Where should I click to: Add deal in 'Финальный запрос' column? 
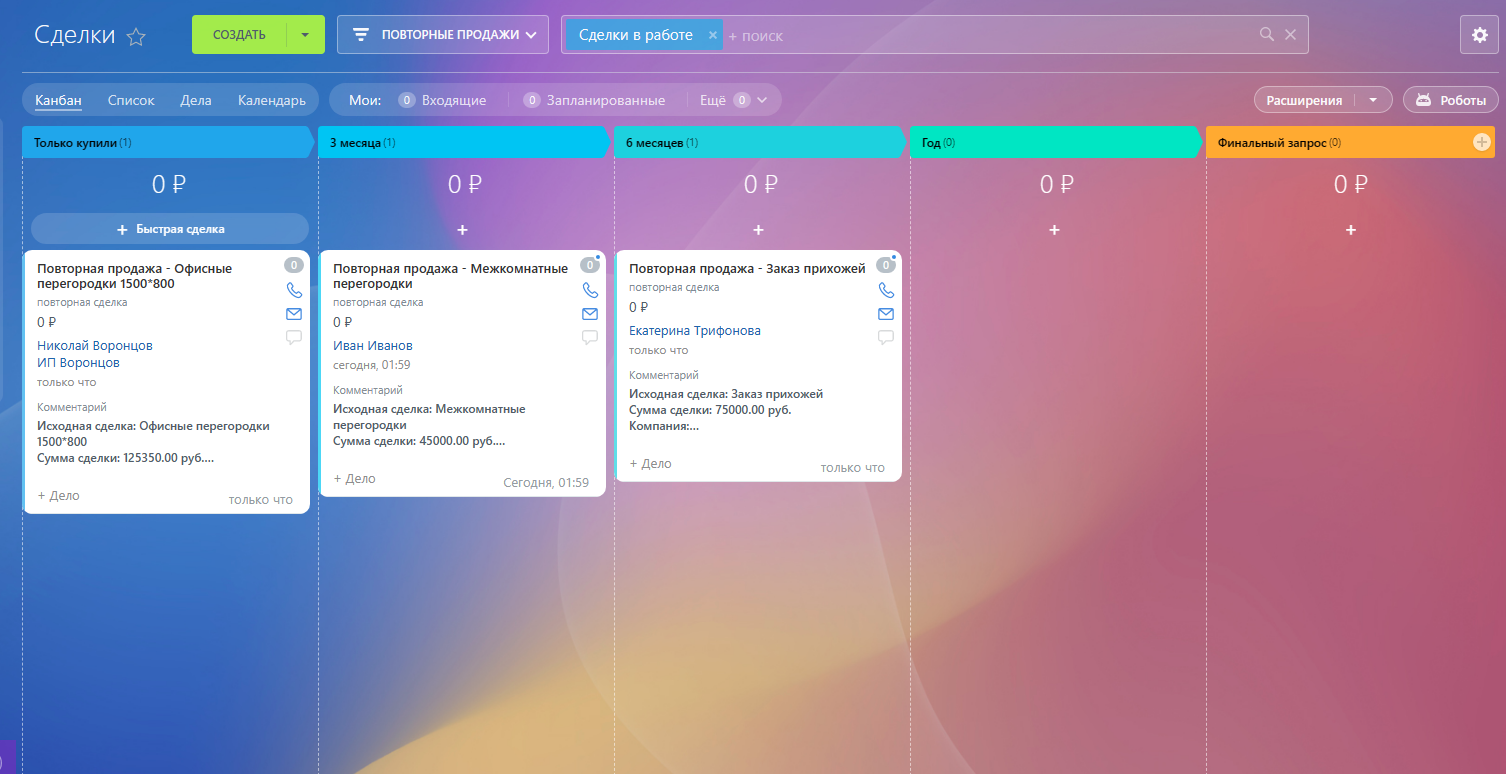[1350, 230]
